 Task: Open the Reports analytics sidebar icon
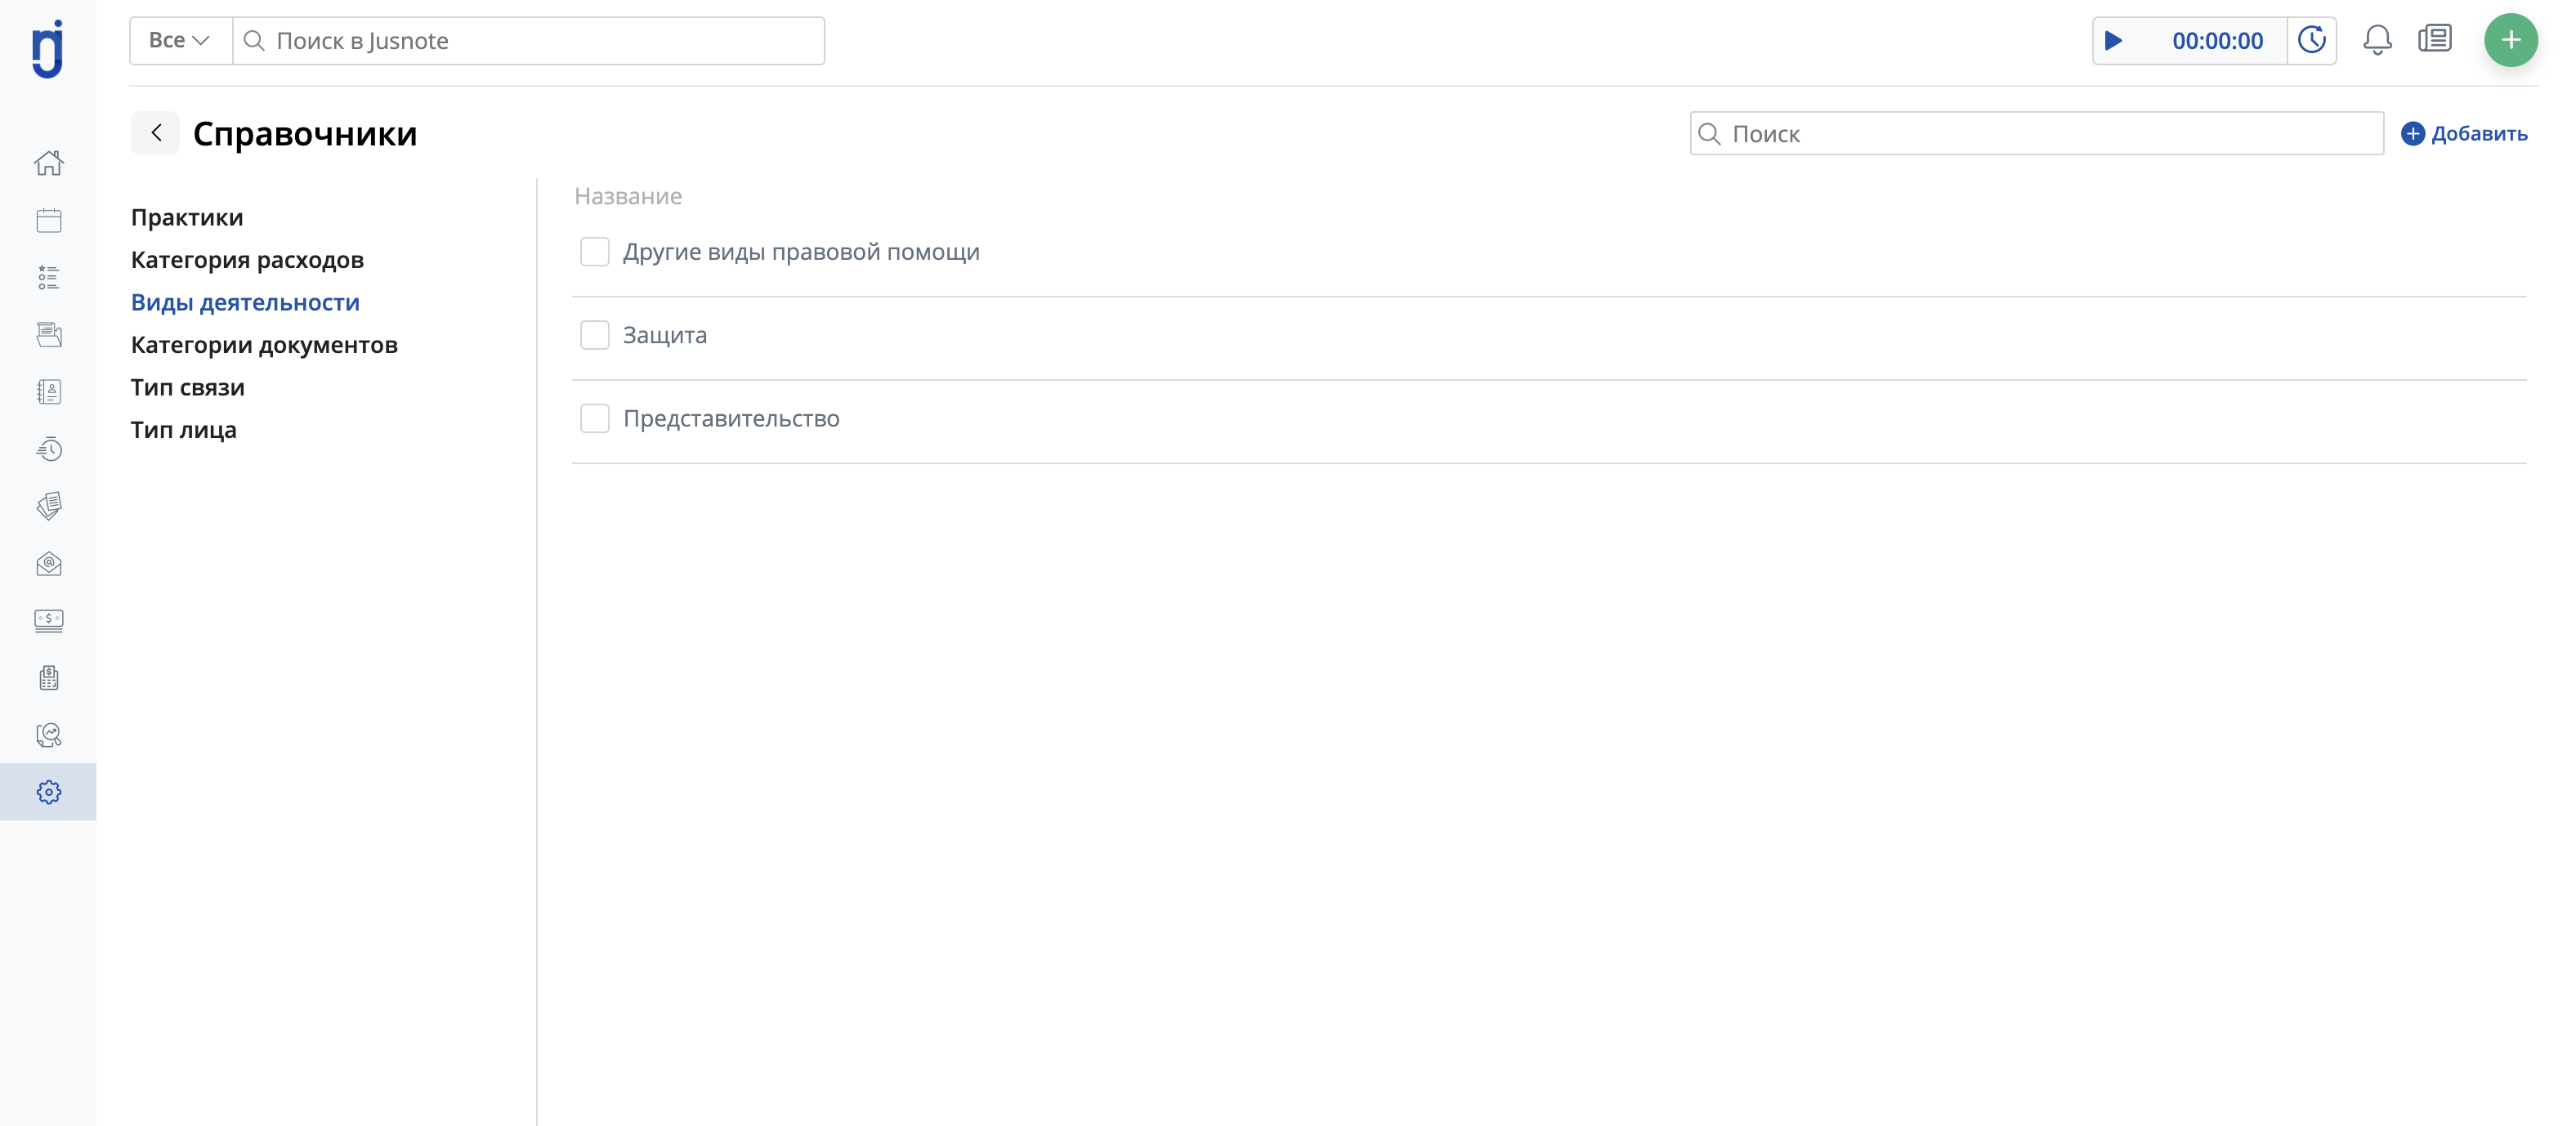coord(48,735)
